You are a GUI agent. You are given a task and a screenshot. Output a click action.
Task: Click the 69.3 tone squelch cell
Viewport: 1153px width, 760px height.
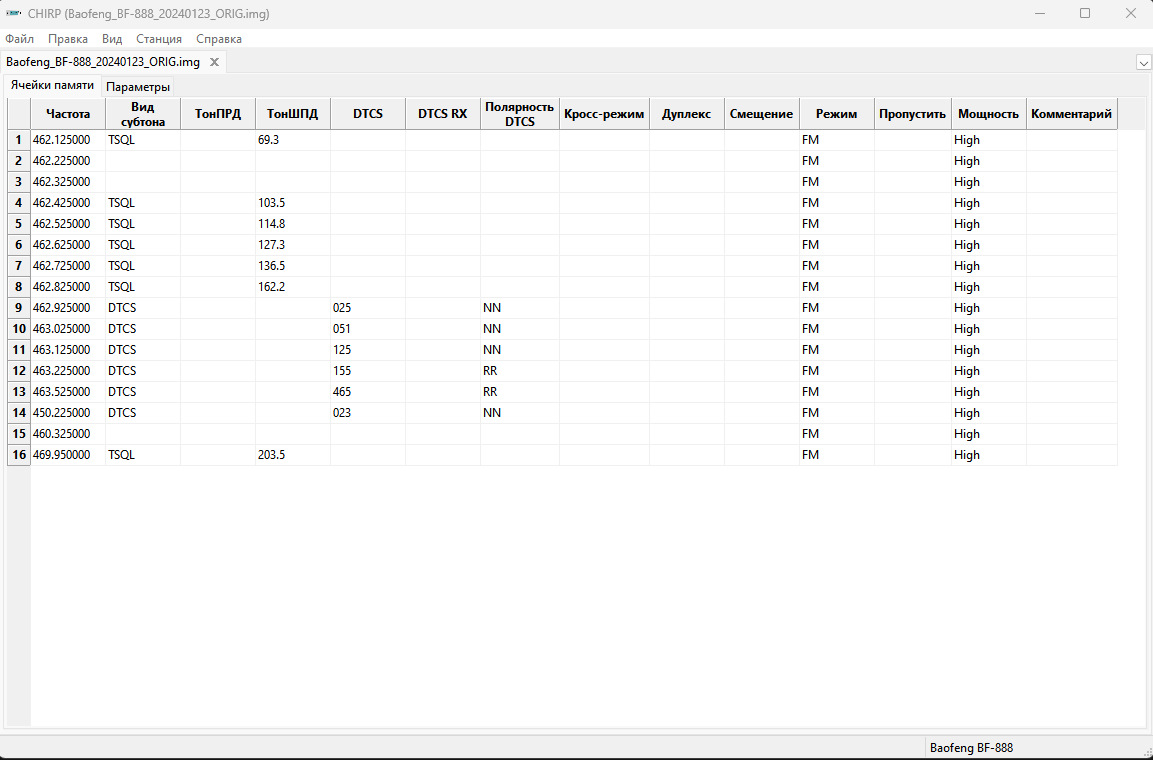(292, 140)
